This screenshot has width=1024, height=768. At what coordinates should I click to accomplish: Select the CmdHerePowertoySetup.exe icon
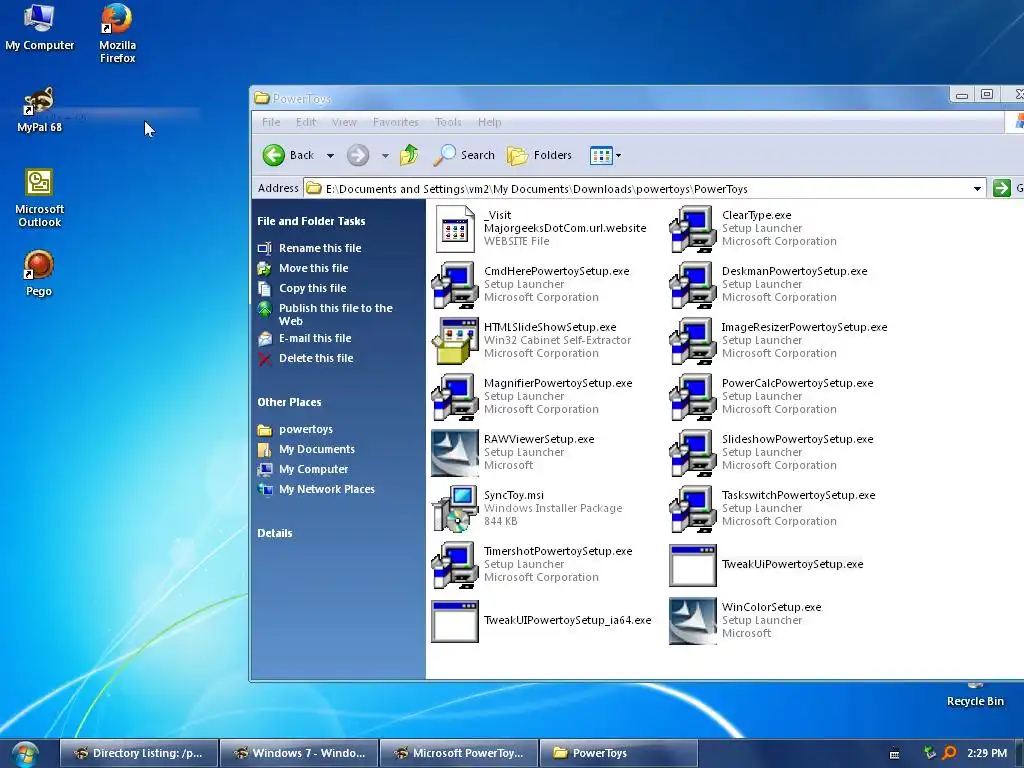(x=455, y=285)
